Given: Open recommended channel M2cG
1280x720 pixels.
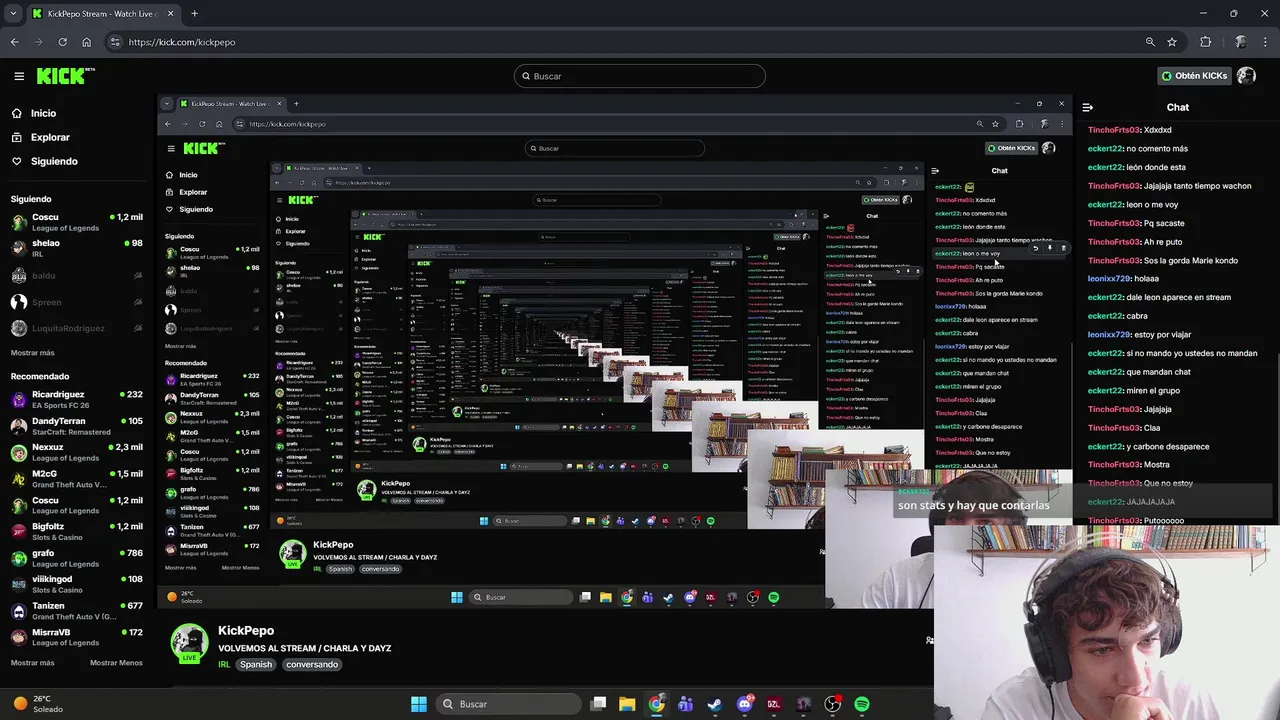Looking at the screenshot, I should click(x=77, y=479).
